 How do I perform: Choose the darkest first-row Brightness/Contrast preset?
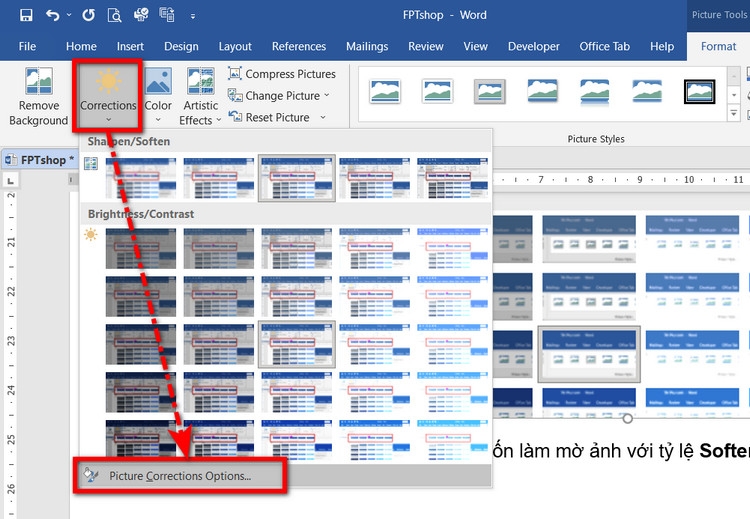141,248
